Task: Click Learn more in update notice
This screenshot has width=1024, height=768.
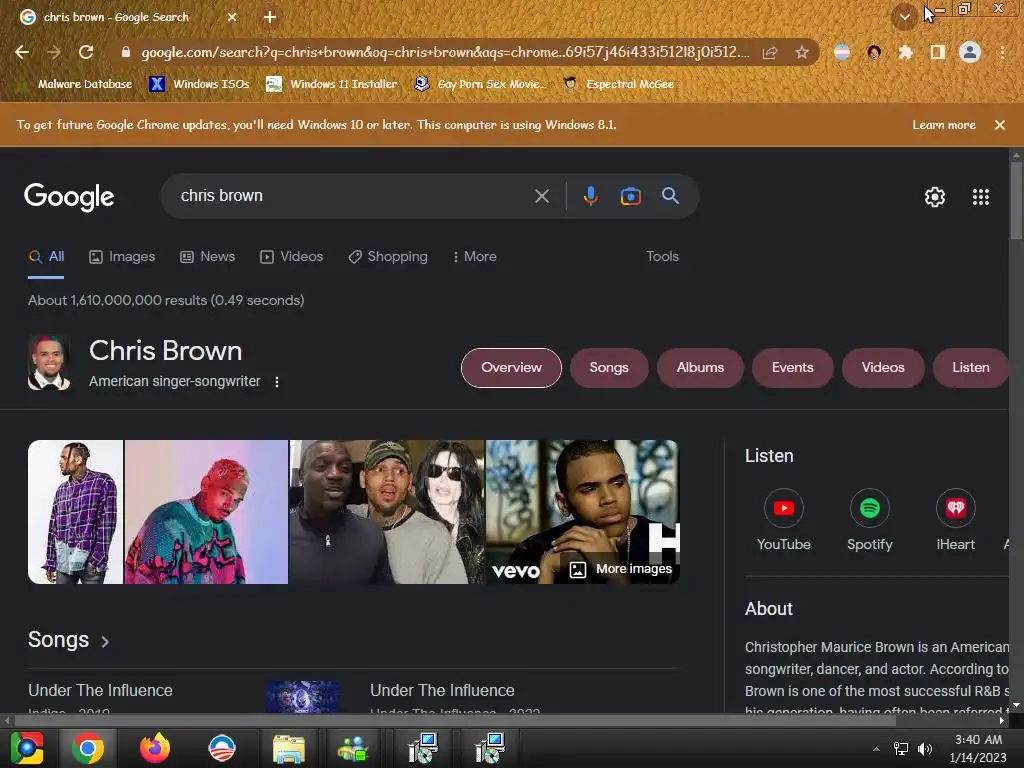Action: (944, 125)
